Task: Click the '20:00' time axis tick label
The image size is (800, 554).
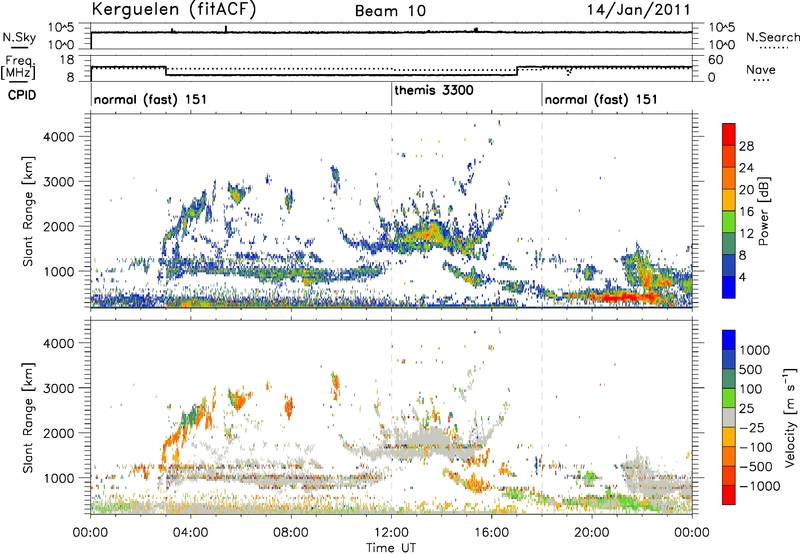Action: tap(592, 533)
